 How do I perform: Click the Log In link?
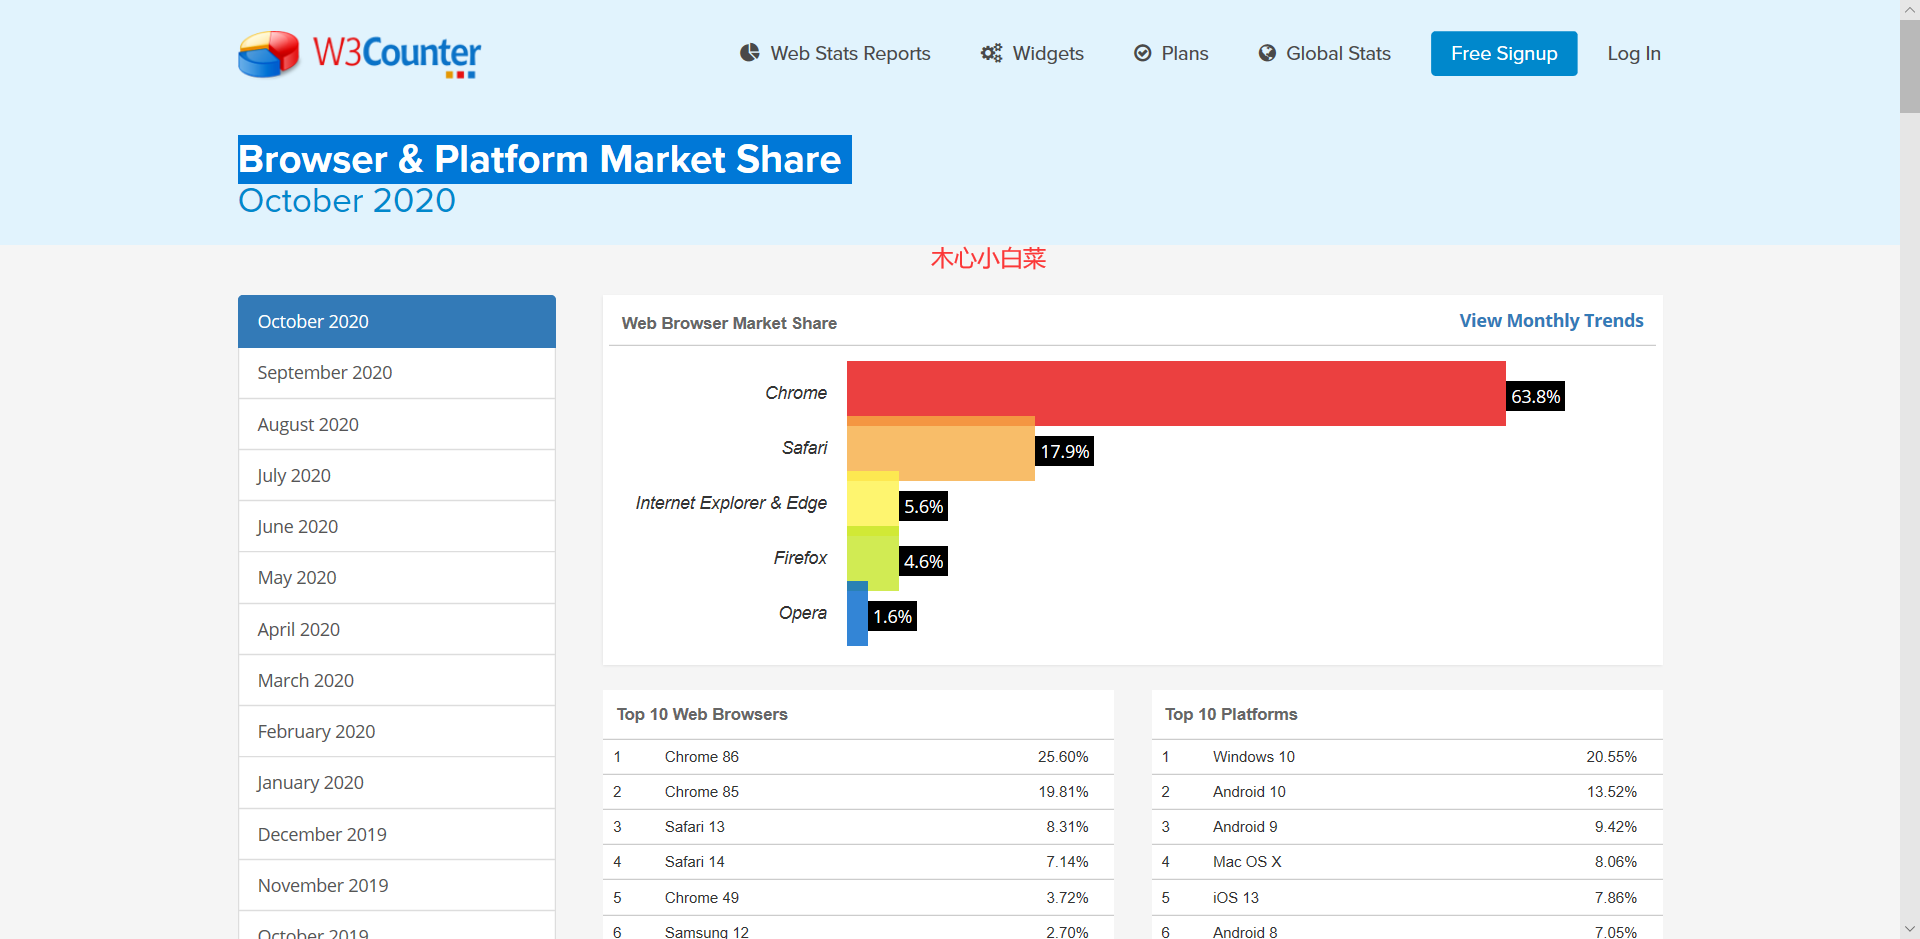pyautogui.click(x=1634, y=53)
